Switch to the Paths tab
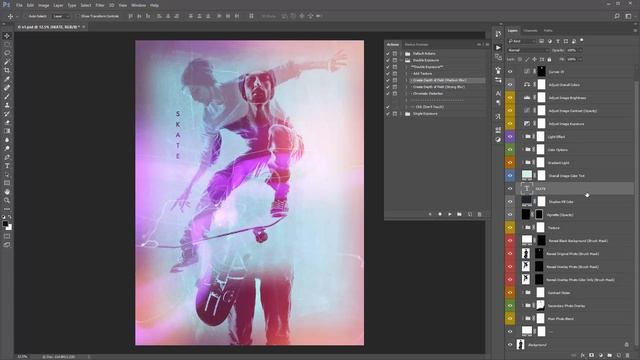Viewport: 640px width, 360px height. [548, 31]
